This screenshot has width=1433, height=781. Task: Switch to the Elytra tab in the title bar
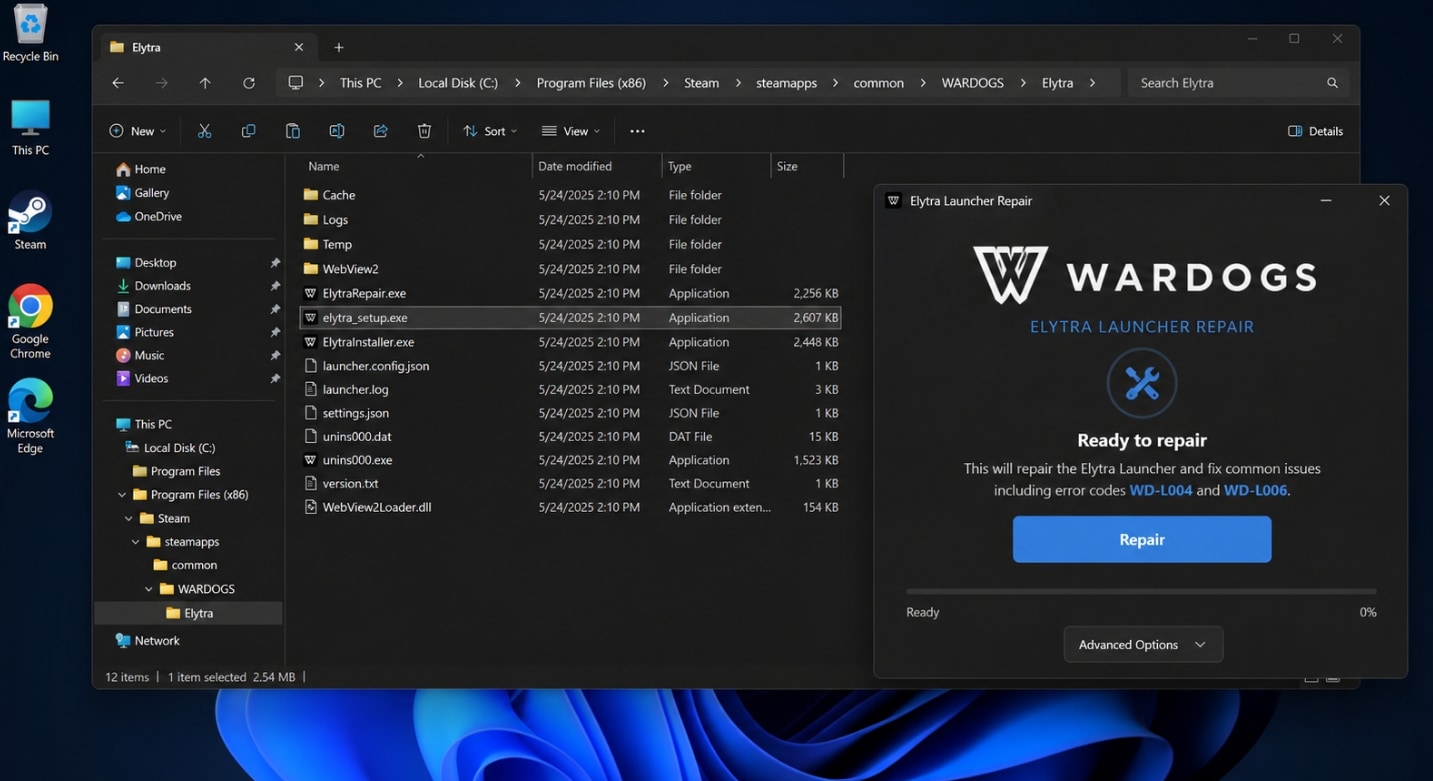pyautogui.click(x=207, y=47)
